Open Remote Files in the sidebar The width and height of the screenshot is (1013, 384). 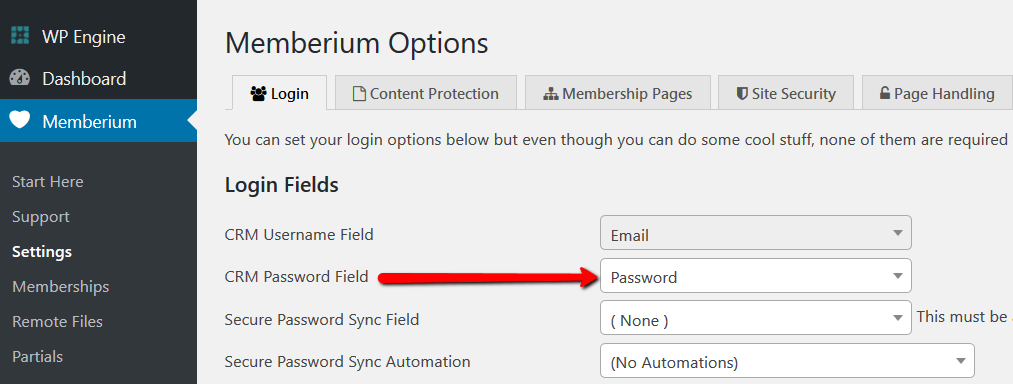(57, 321)
